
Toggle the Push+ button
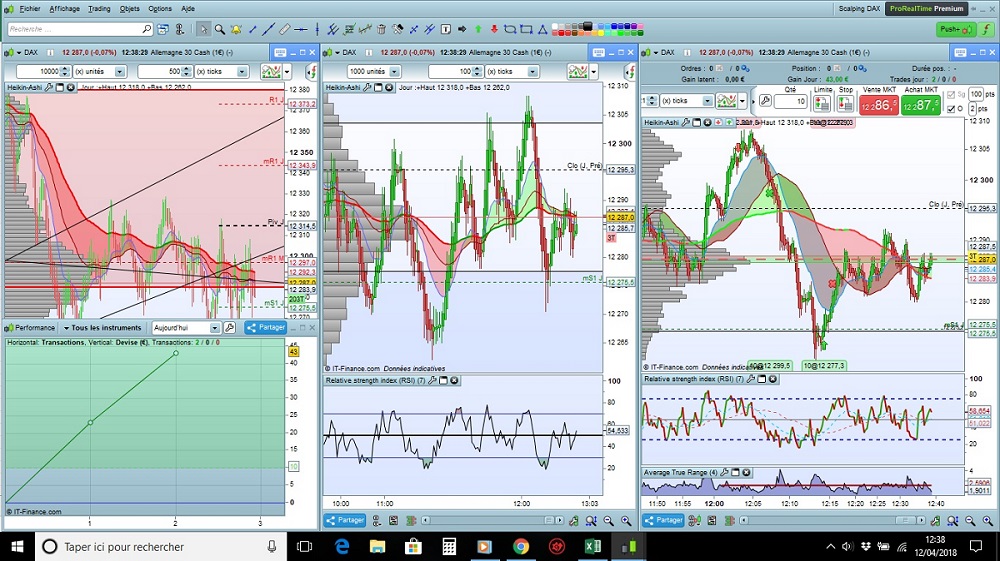pyautogui.click(x=955, y=29)
